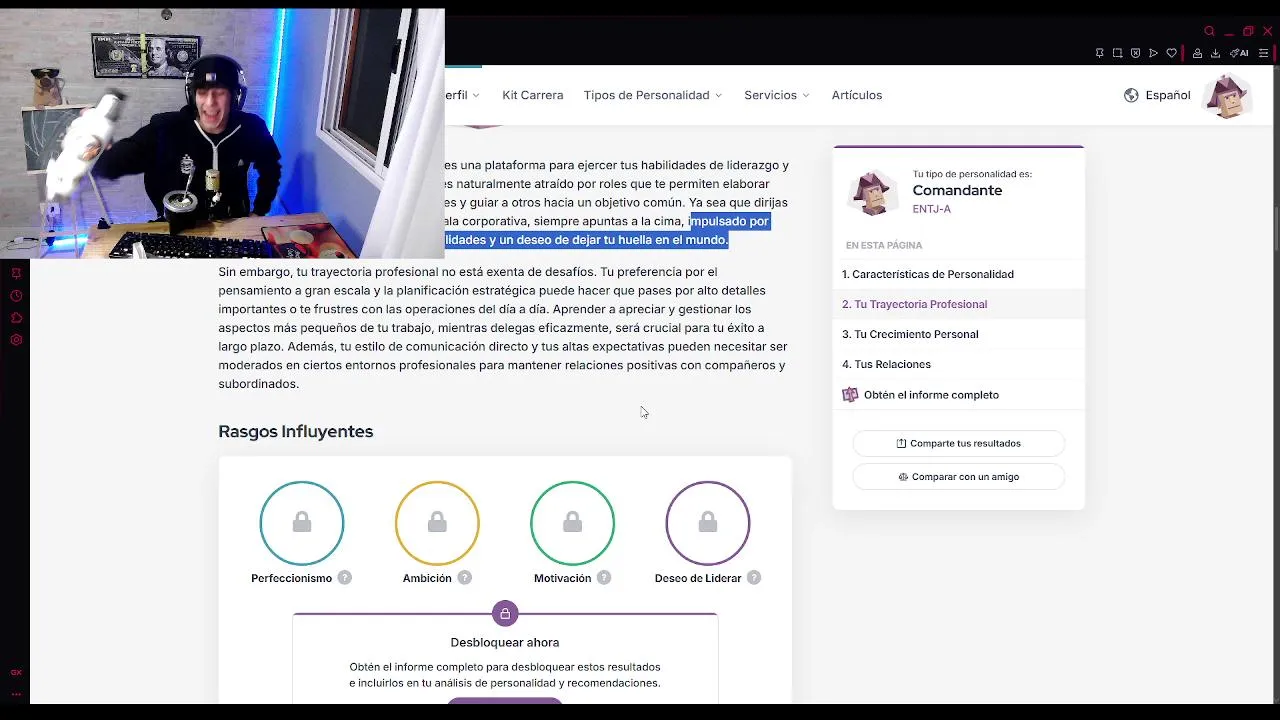
Task: Open extensions cube icon in left sidebar
Action: point(16,318)
